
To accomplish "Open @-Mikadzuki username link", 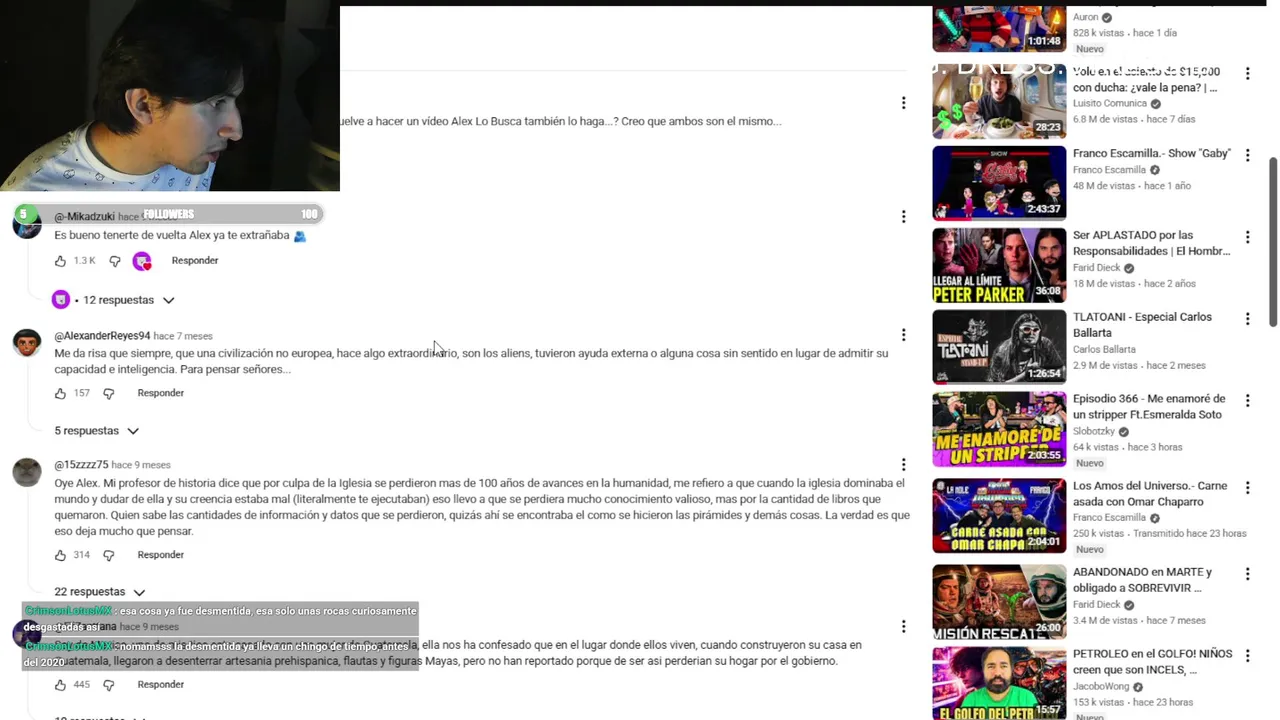I will [84, 217].
